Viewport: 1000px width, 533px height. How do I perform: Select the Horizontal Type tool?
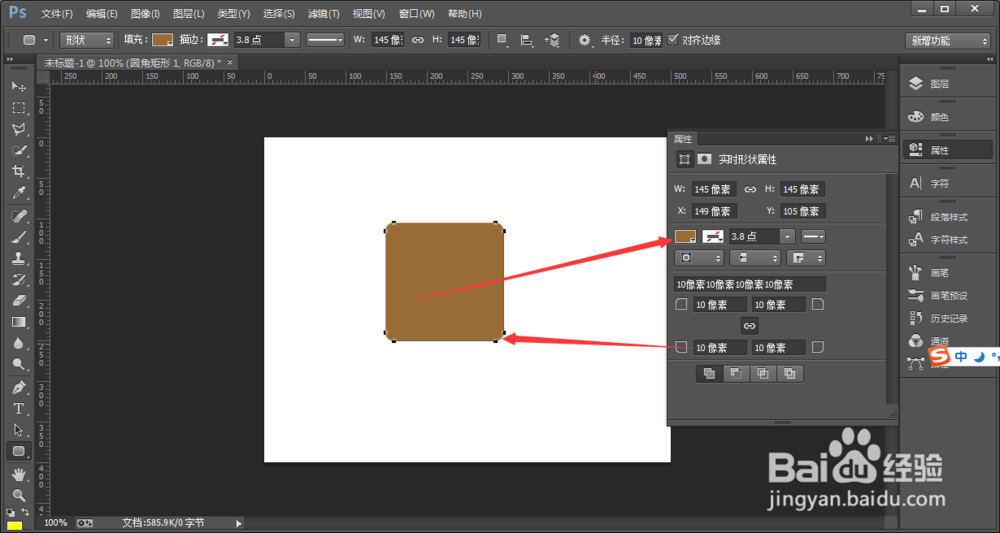(x=18, y=409)
